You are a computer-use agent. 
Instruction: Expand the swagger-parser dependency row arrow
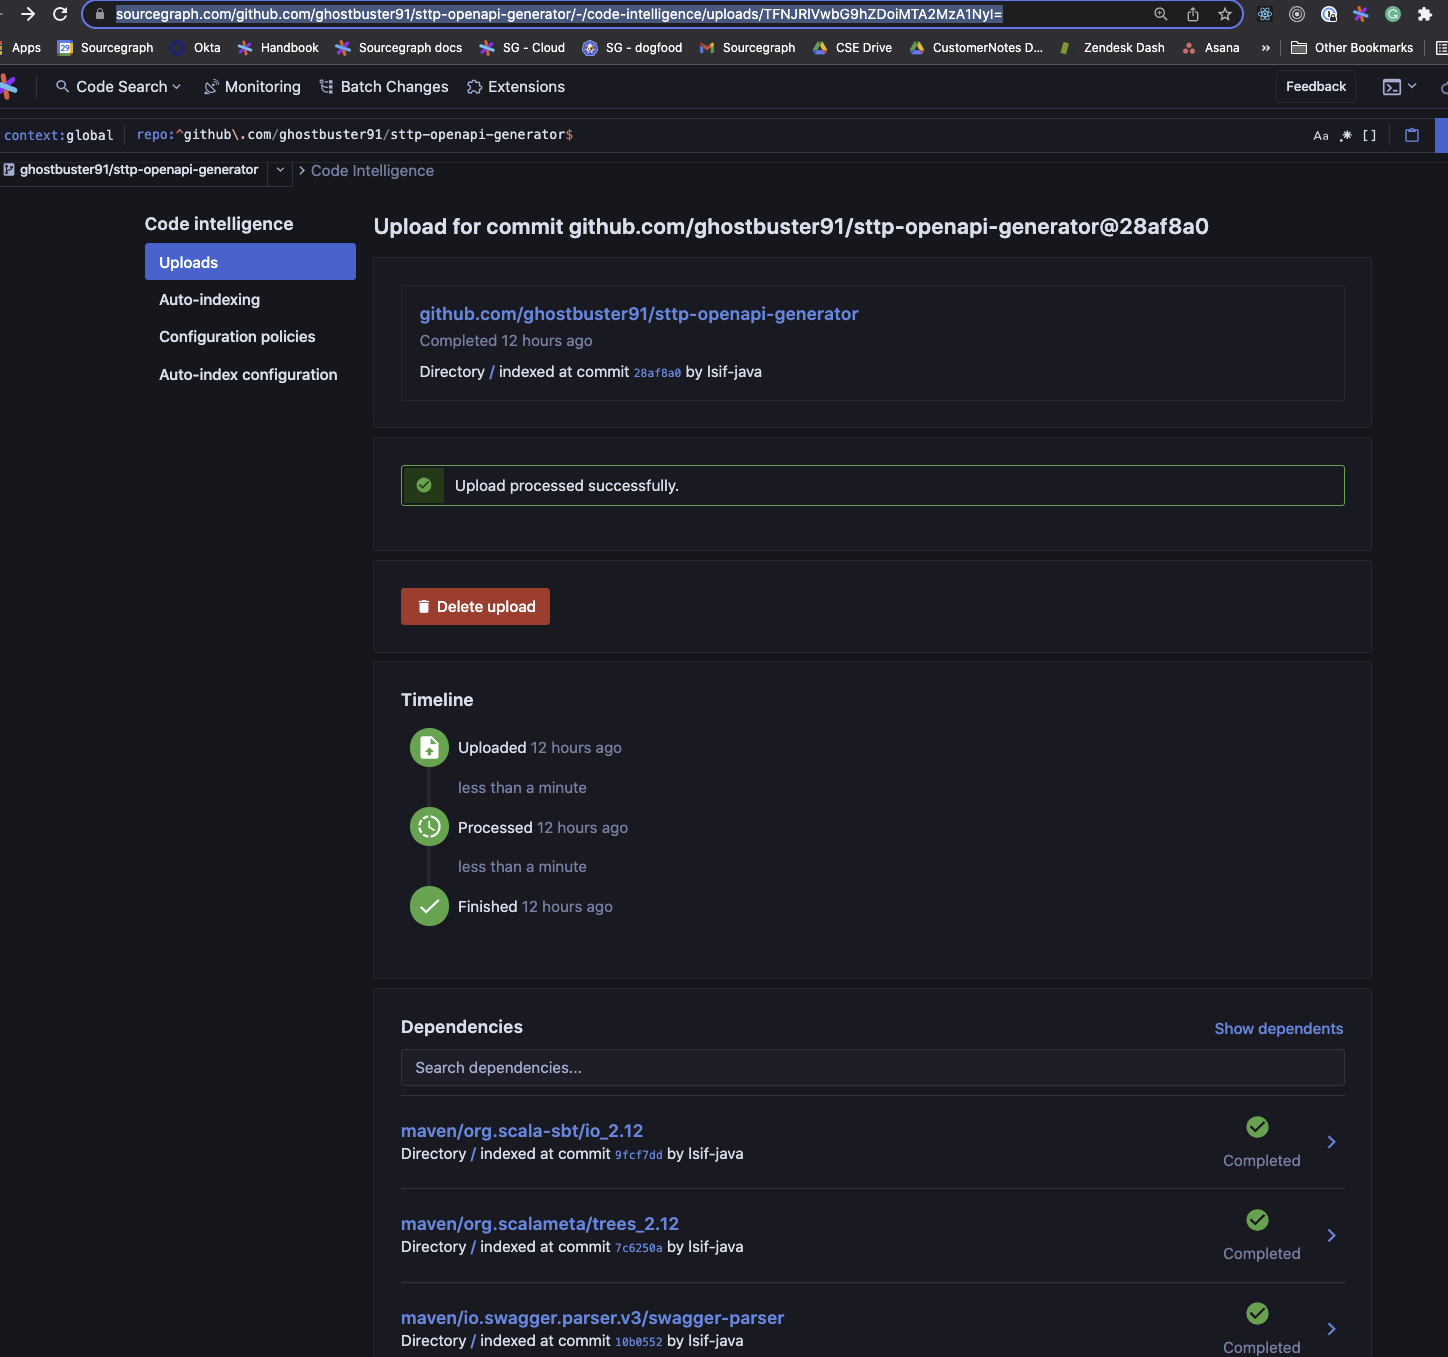[x=1331, y=1329]
